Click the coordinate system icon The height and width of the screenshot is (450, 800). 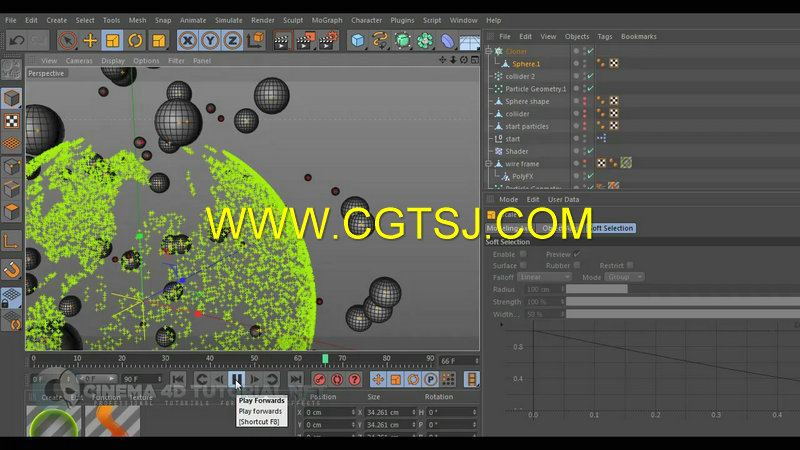[256, 40]
